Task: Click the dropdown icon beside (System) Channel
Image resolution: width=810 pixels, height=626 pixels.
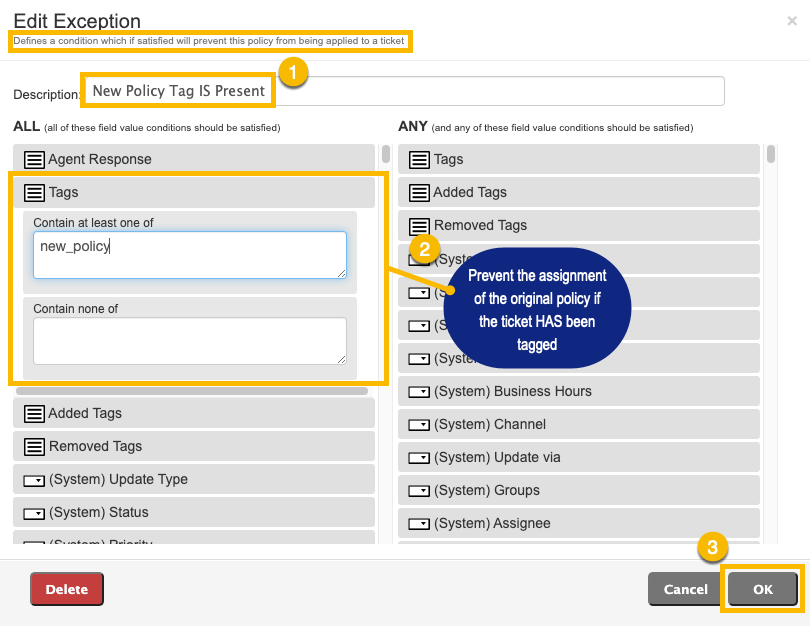Action: click(x=419, y=425)
